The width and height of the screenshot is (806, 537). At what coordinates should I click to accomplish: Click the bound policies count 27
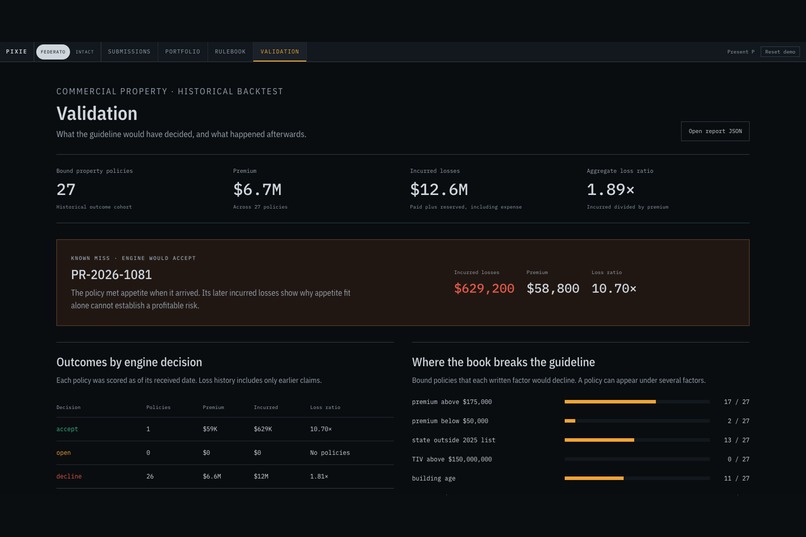(66, 190)
